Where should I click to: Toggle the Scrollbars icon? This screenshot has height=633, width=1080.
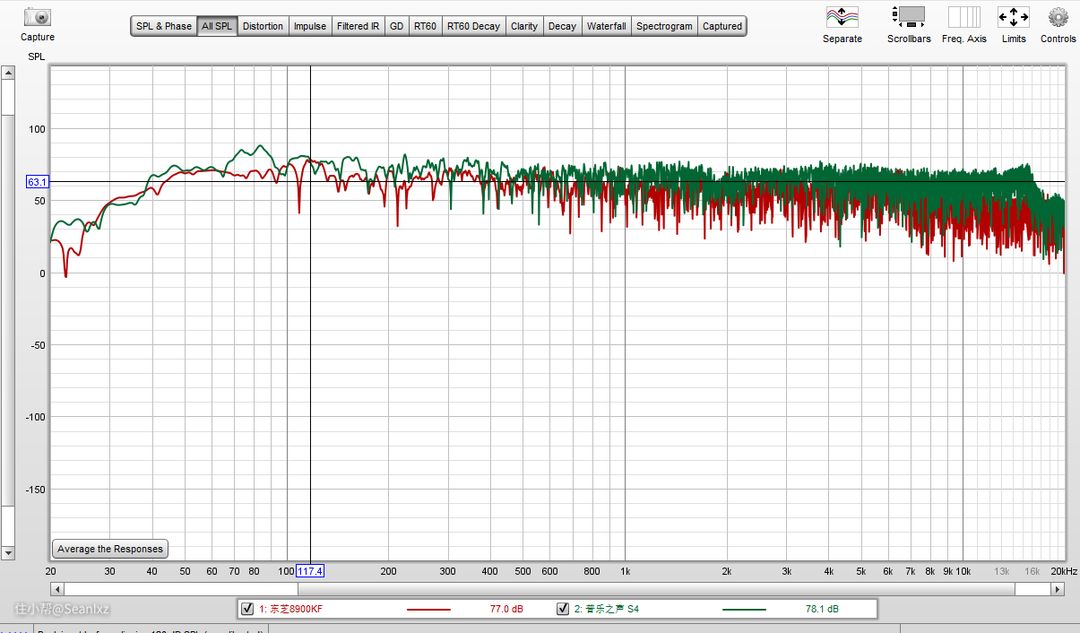908,17
